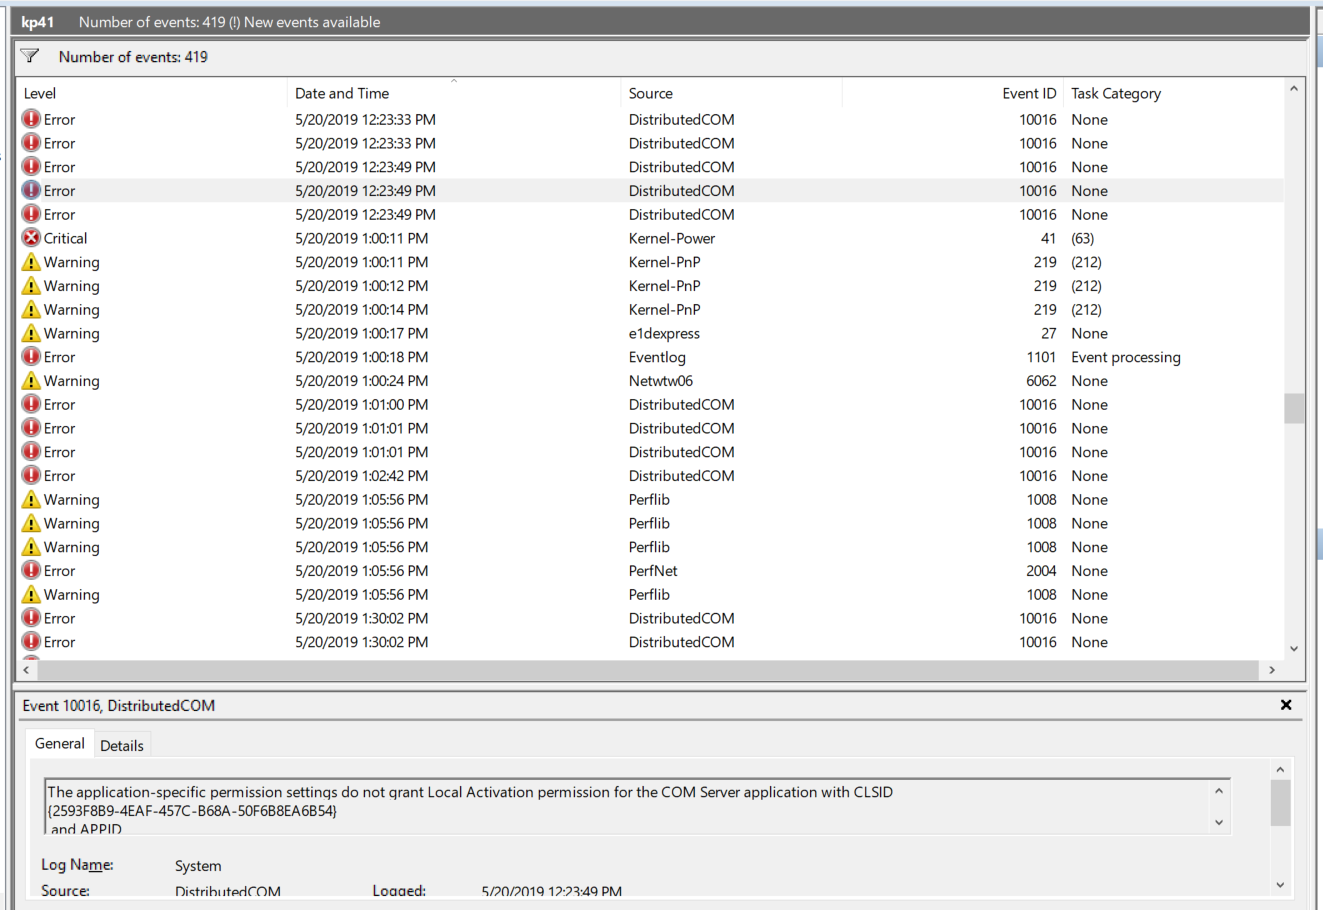The image size is (1323, 910).
Task: Click the 5/20/2019 1:02:42 PM date cell
Action: click(x=362, y=476)
